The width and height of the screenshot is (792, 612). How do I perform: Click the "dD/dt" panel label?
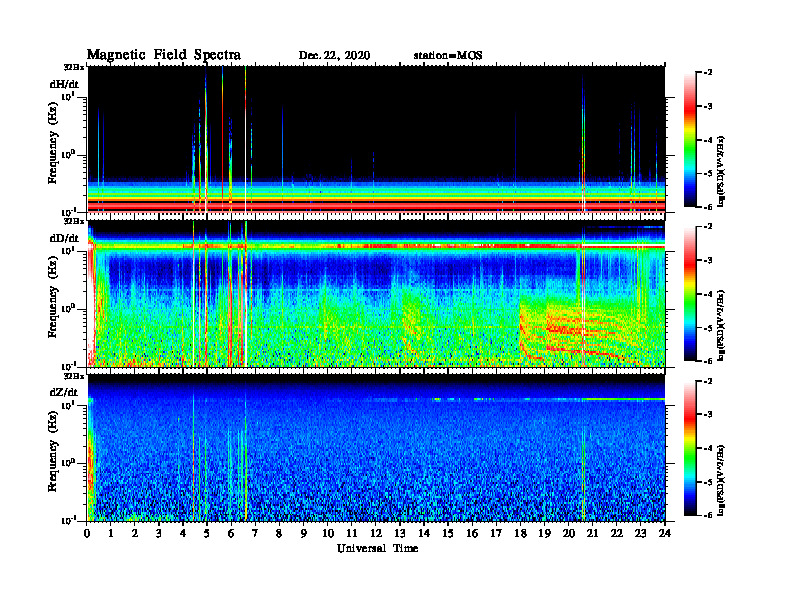(x=64, y=238)
